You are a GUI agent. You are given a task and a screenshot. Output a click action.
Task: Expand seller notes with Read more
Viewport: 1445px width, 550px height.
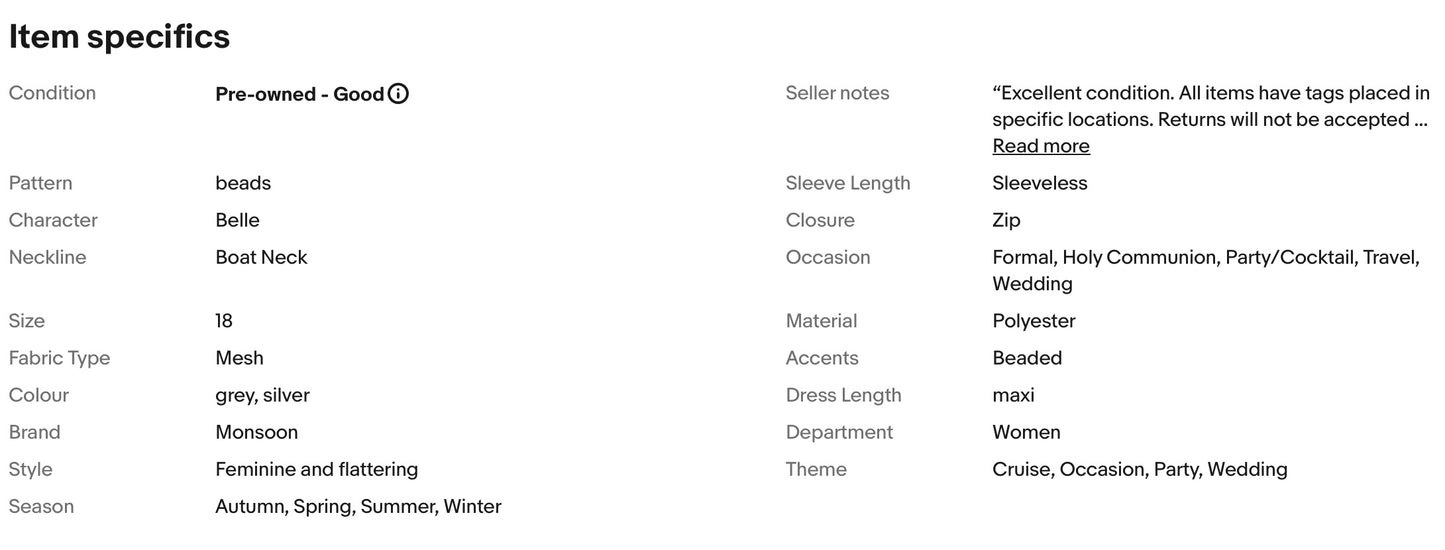pyautogui.click(x=1040, y=146)
